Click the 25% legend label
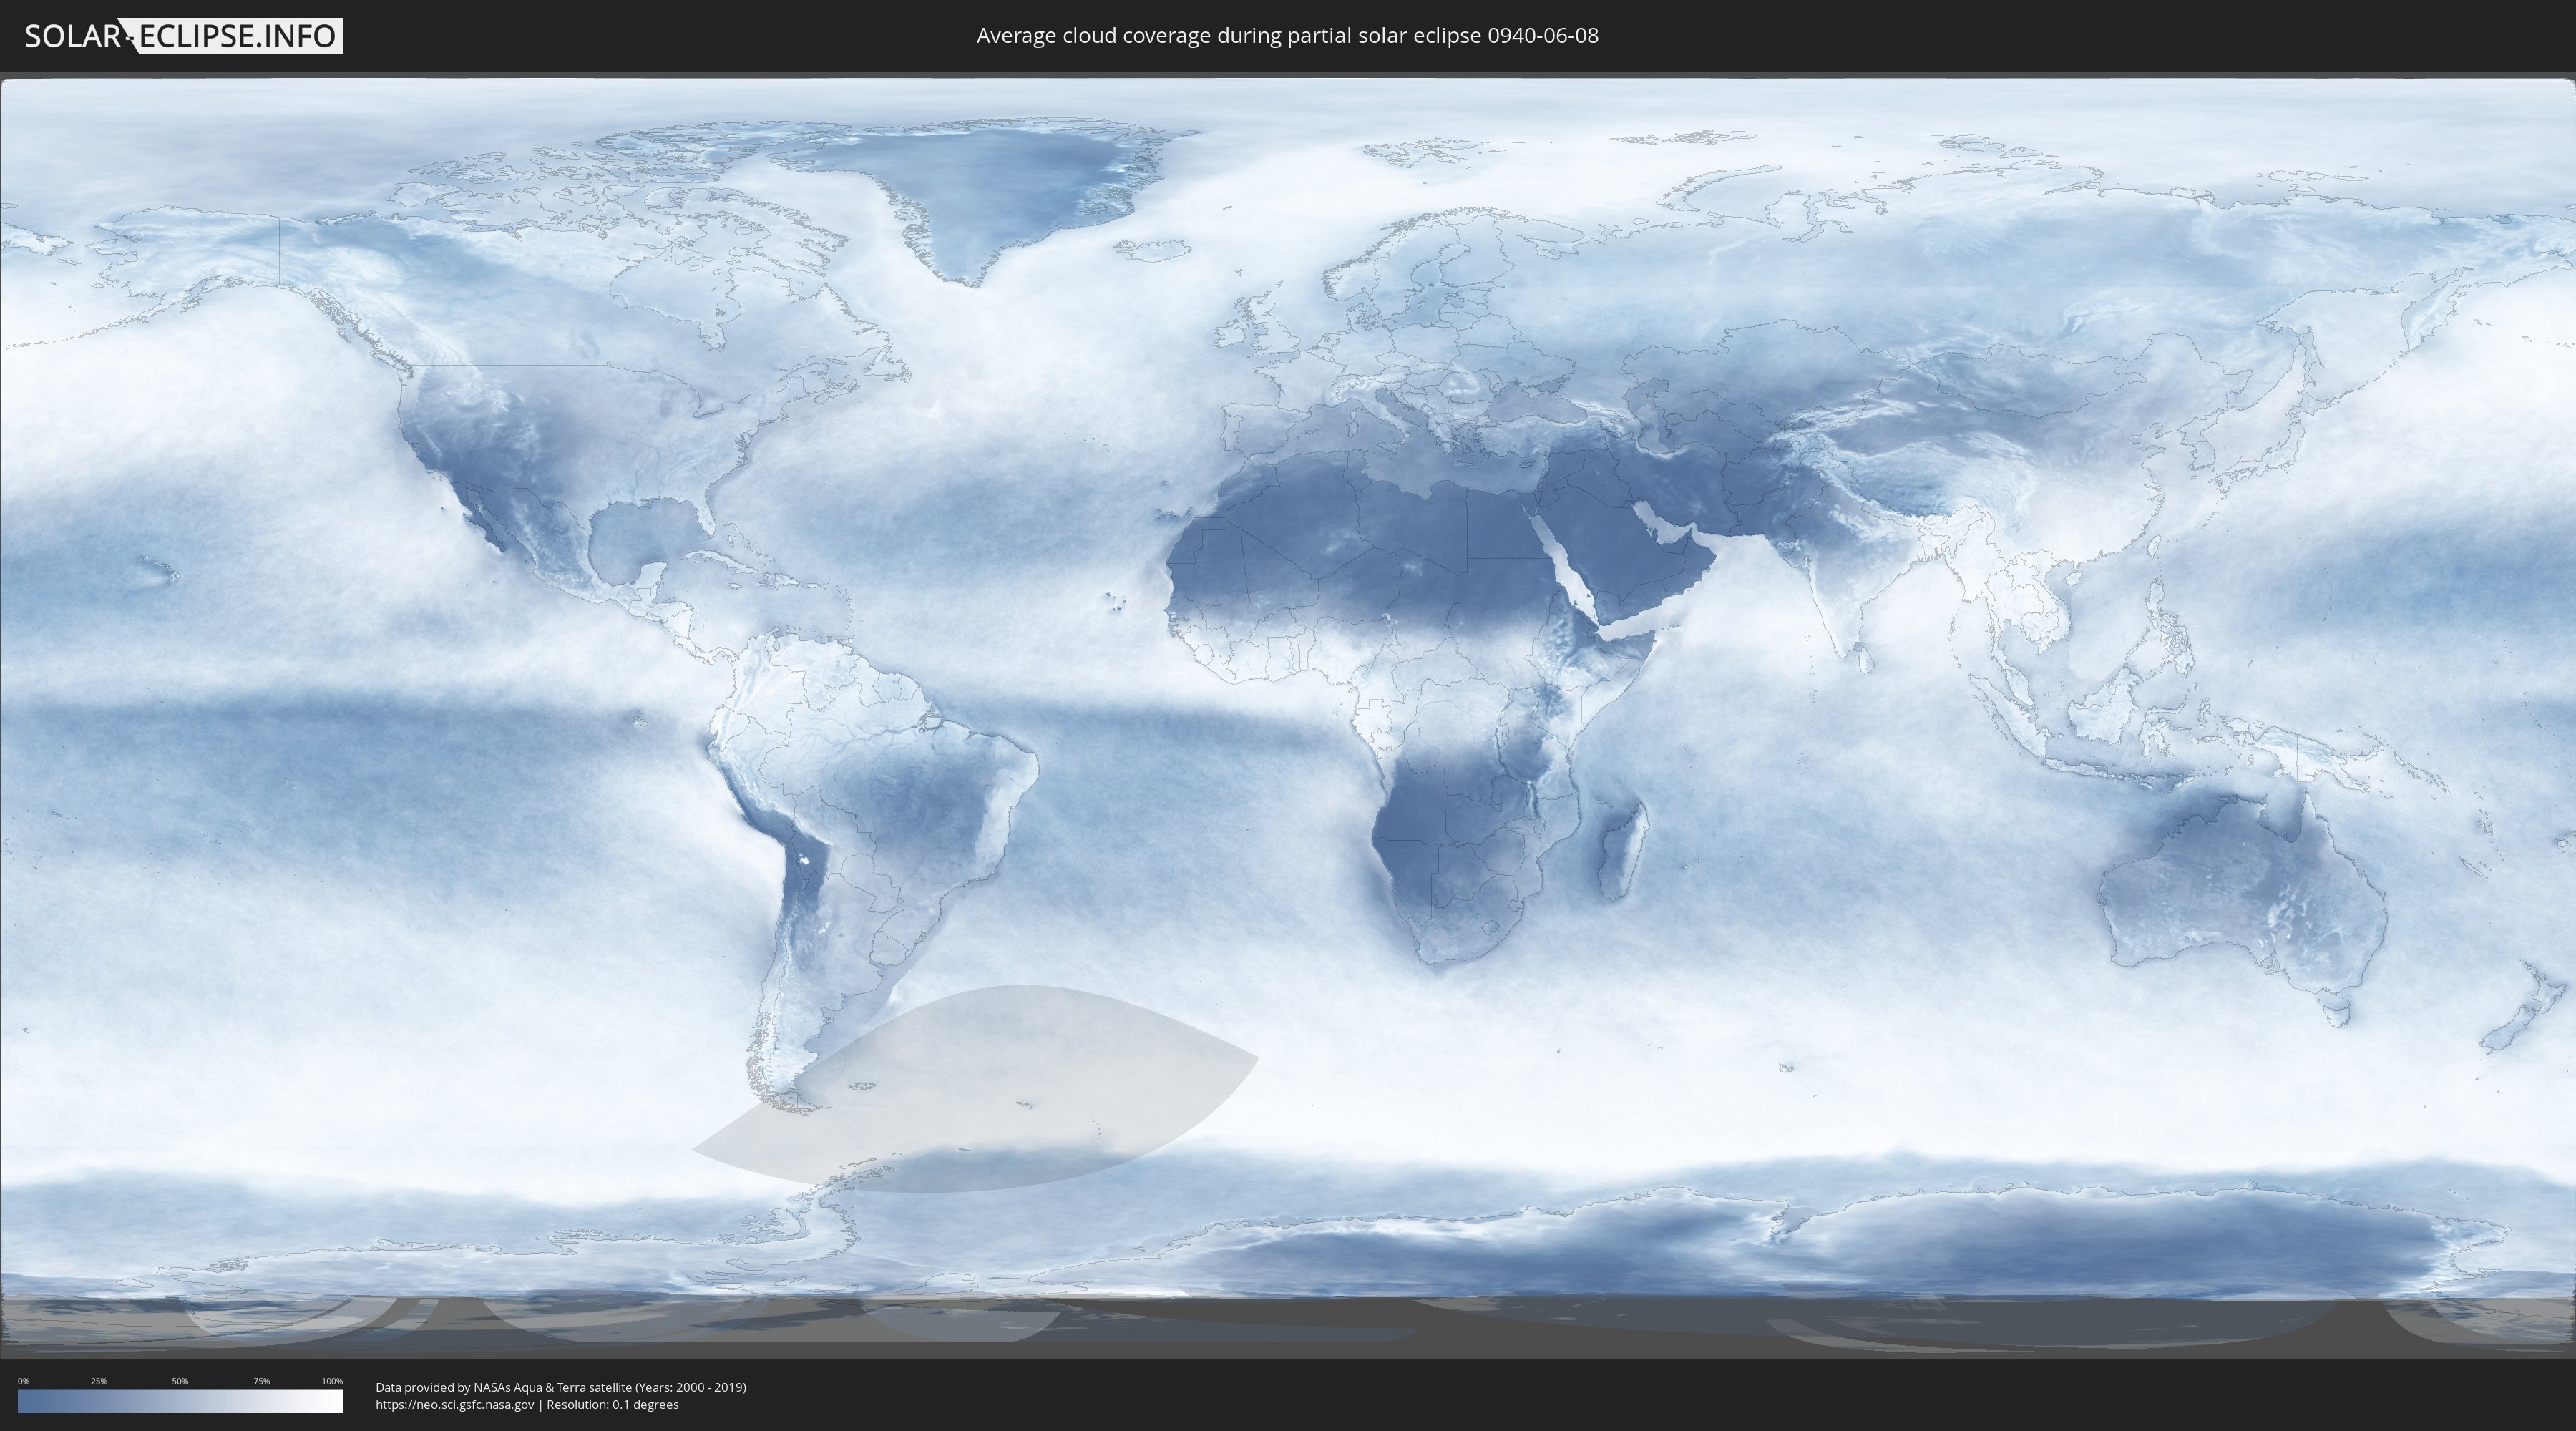 coord(99,1381)
